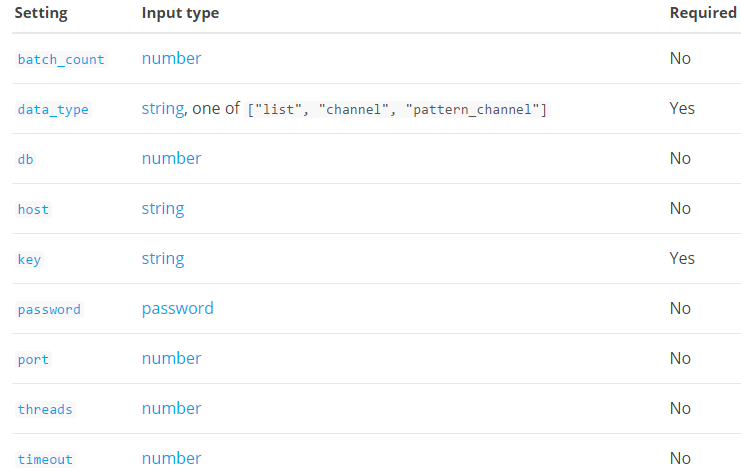
Task: Click the string type link for data_type
Action: [x=162, y=108]
